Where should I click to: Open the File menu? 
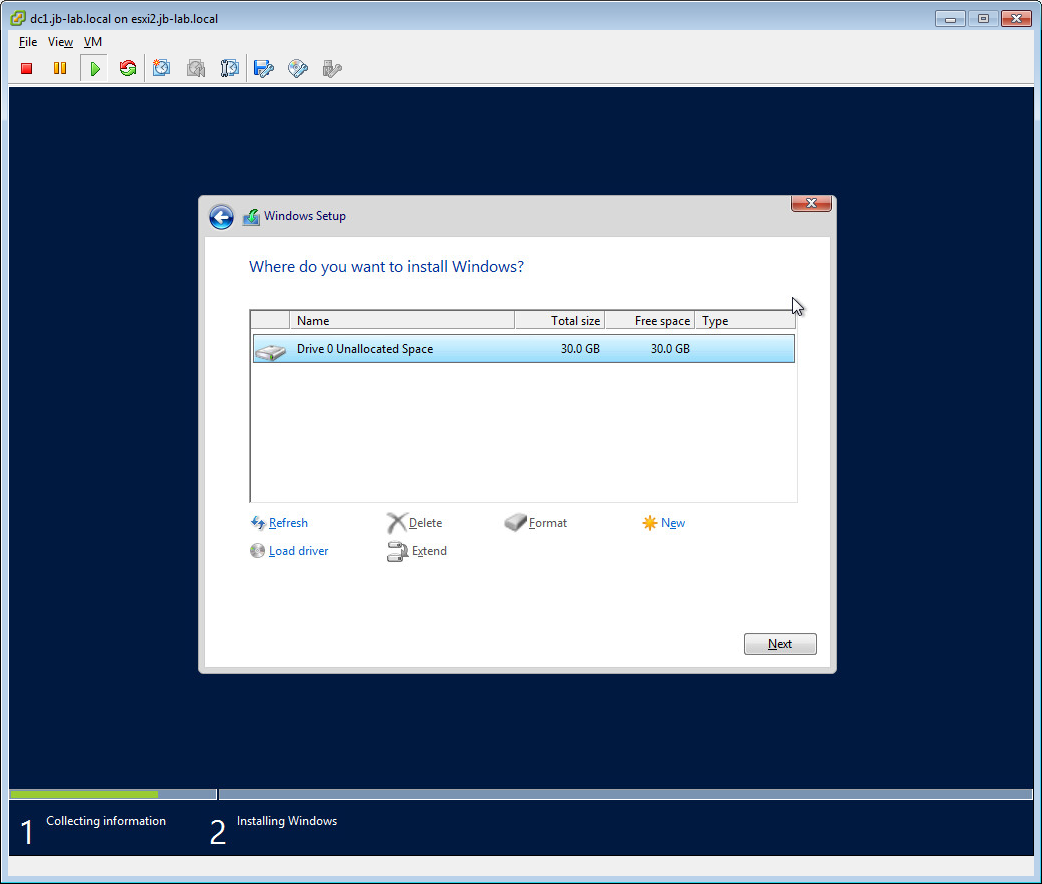[x=28, y=42]
